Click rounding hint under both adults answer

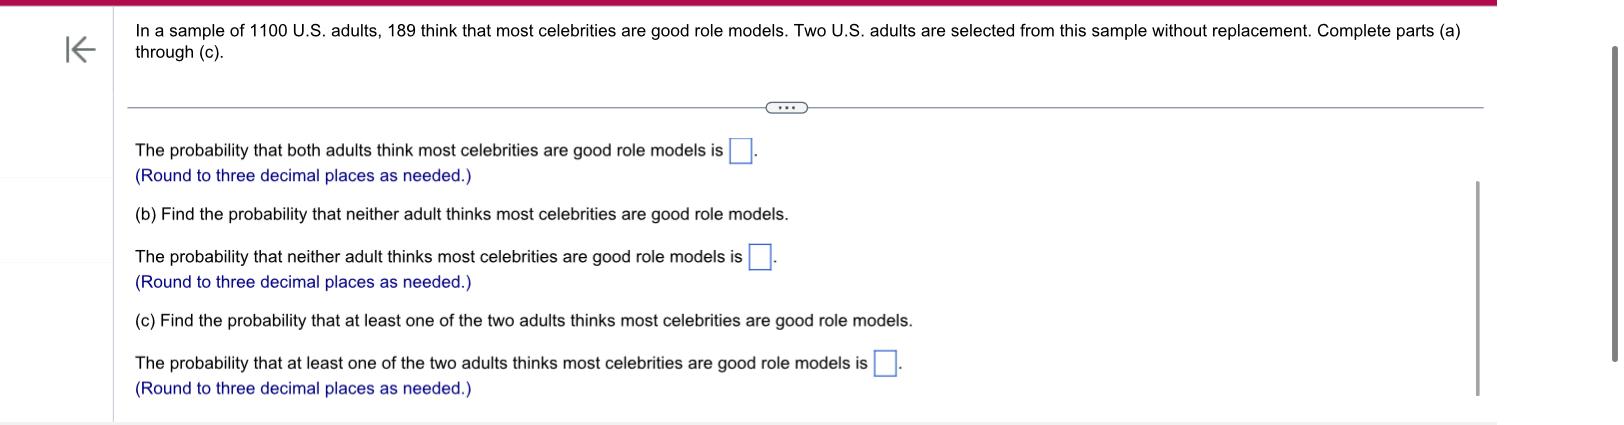coord(303,176)
